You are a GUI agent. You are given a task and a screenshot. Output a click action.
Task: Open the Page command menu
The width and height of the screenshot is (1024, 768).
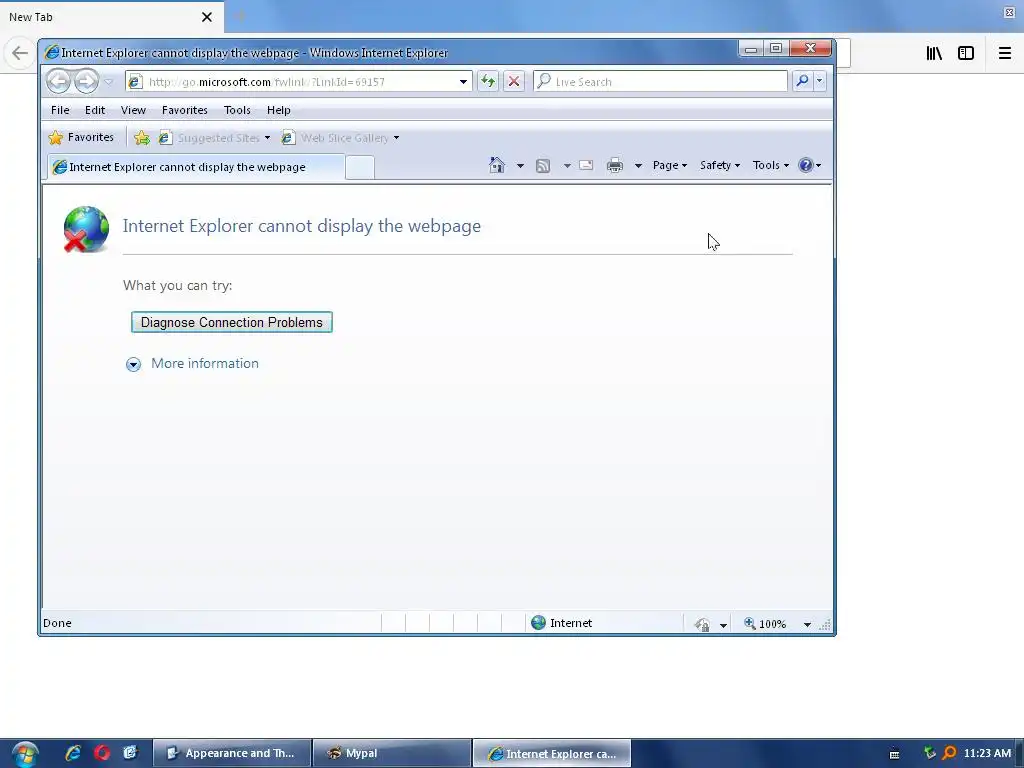coord(670,165)
